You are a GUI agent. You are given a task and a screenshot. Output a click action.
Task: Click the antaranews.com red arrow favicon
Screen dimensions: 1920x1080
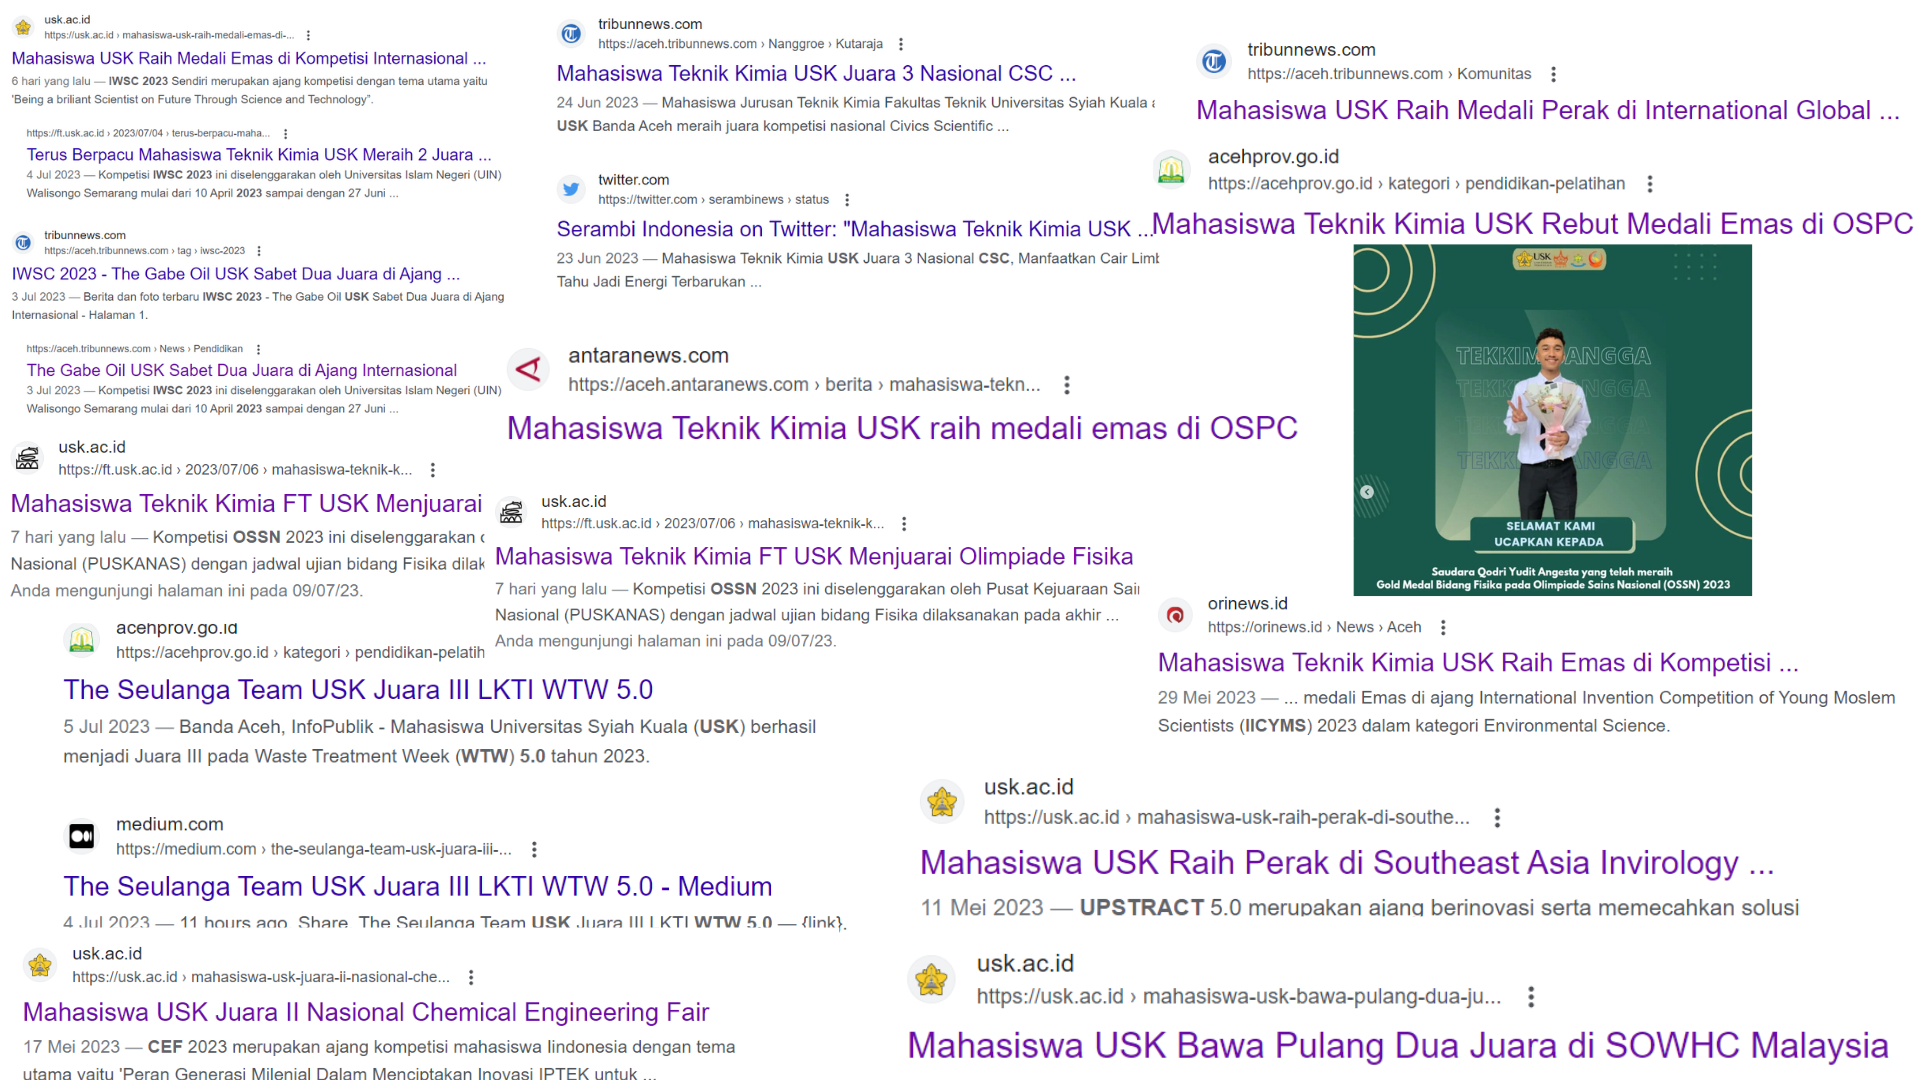529,370
